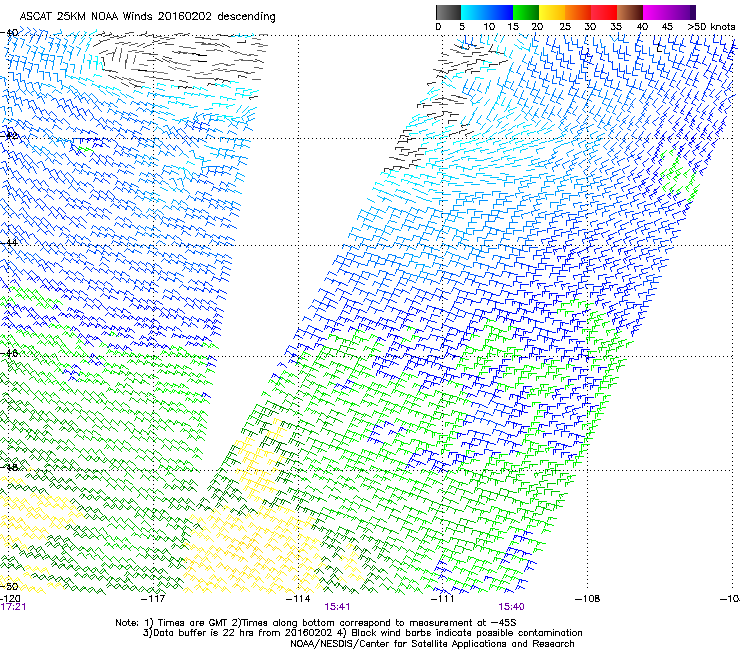Click the latitude label '-48'
The image size is (740, 650).
click(9, 467)
